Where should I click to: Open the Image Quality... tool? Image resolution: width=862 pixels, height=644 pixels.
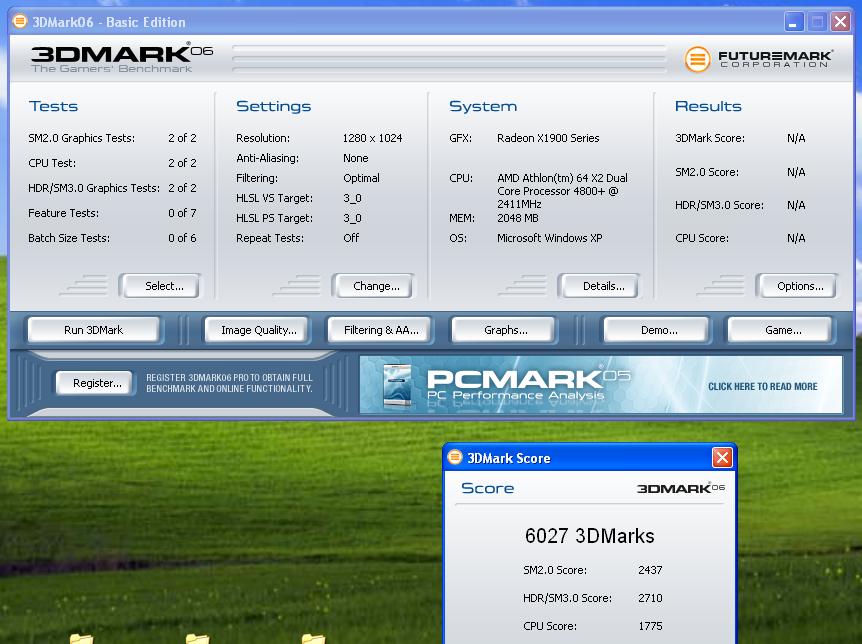point(258,330)
